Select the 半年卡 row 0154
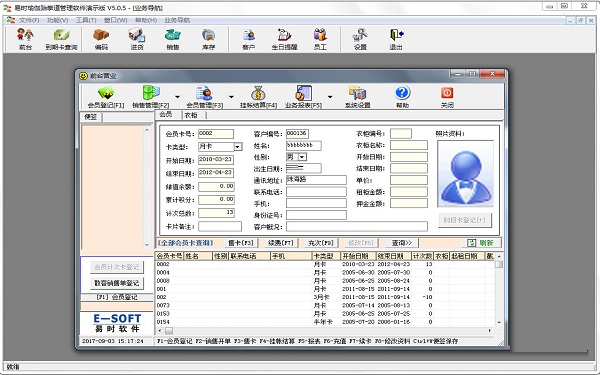Viewport: 600px width, 375px height. tap(325, 322)
